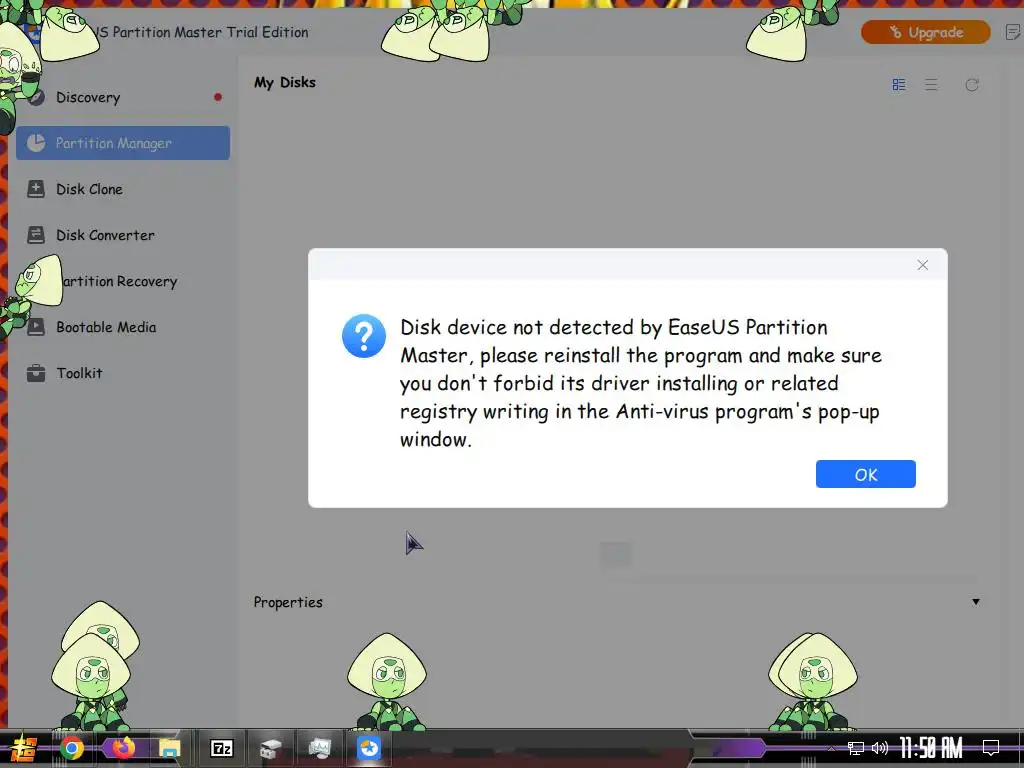Open File Explorer from the taskbar
The height and width of the screenshot is (768, 1024).
[170, 748]
